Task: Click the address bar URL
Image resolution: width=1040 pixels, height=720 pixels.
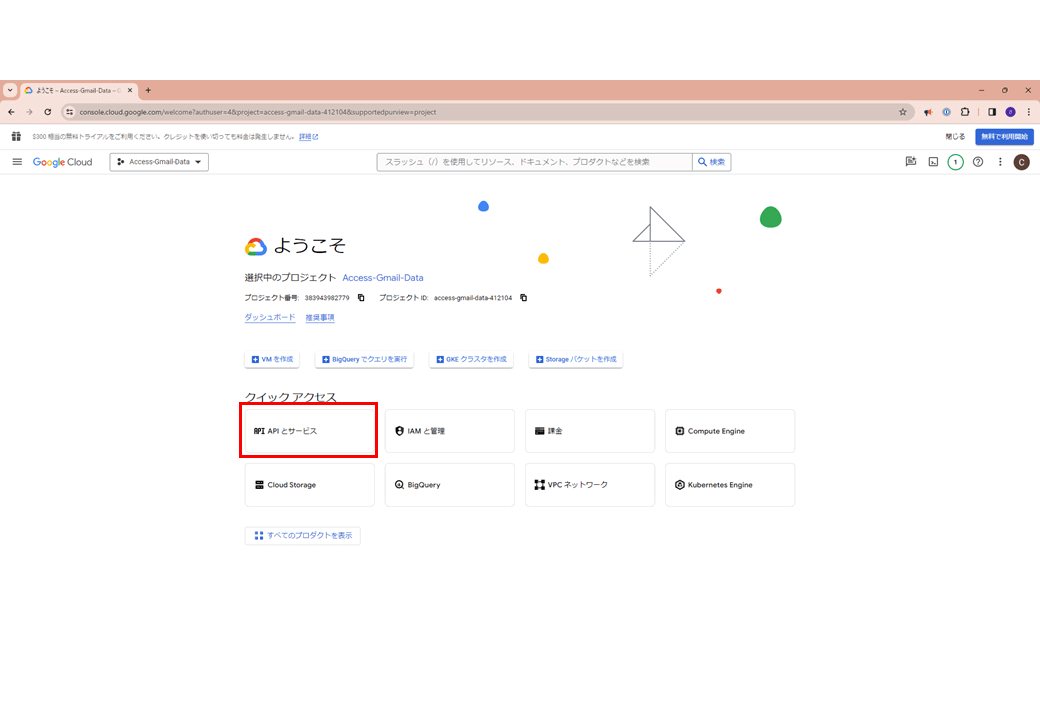Action: tap(257, 112)
